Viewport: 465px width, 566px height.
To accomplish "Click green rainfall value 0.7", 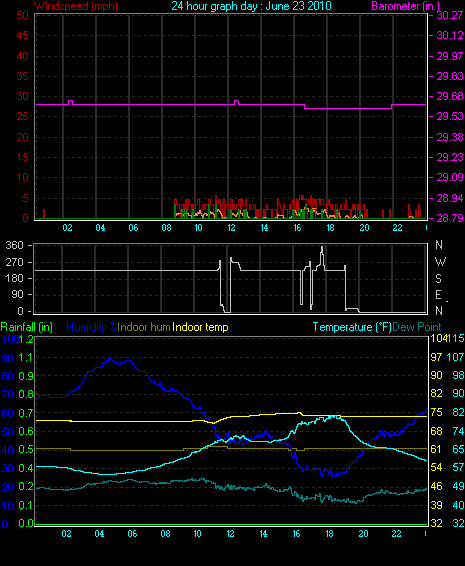I will [x=25, y=413].
